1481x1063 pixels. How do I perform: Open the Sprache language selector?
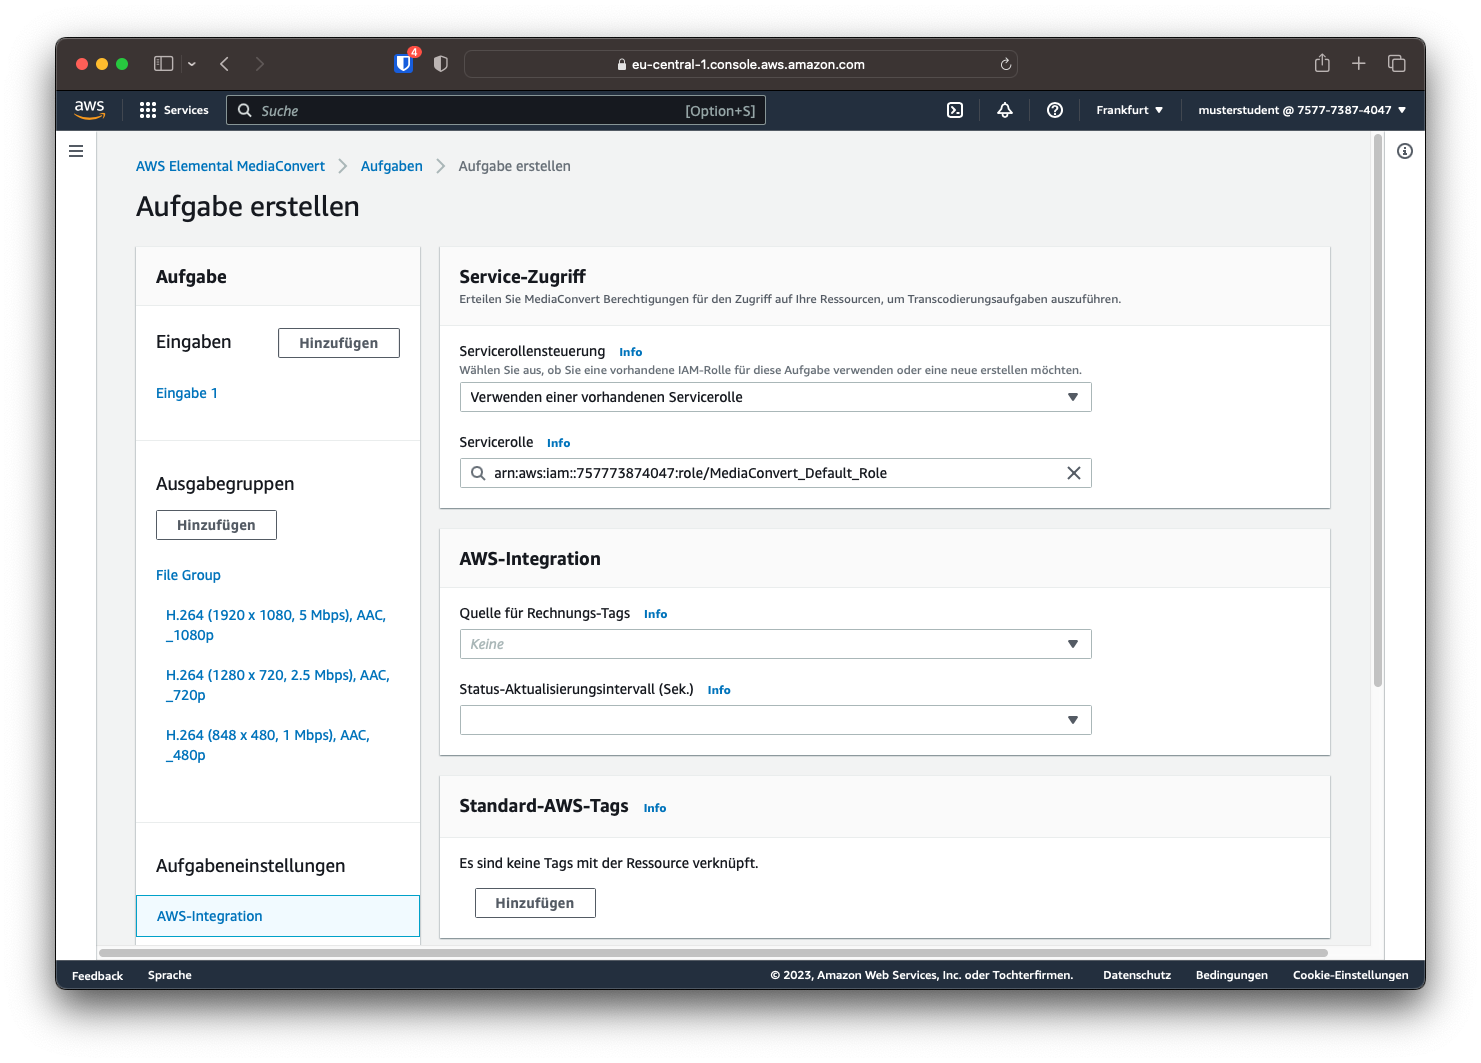(170, 975)
